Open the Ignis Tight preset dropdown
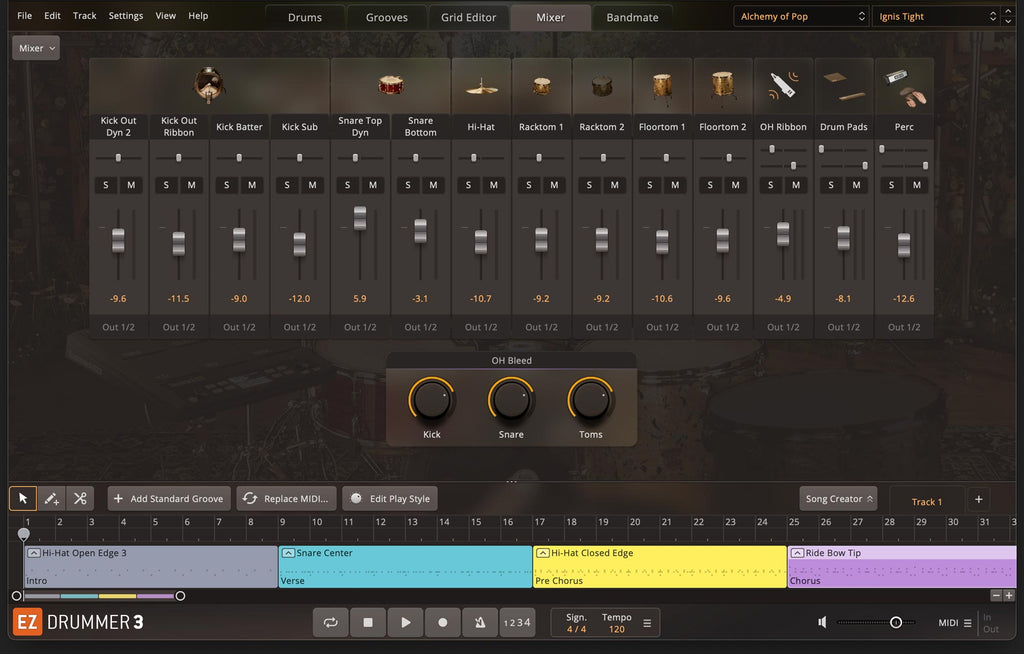The image size is (1024, 654). (x=936, y=16)
